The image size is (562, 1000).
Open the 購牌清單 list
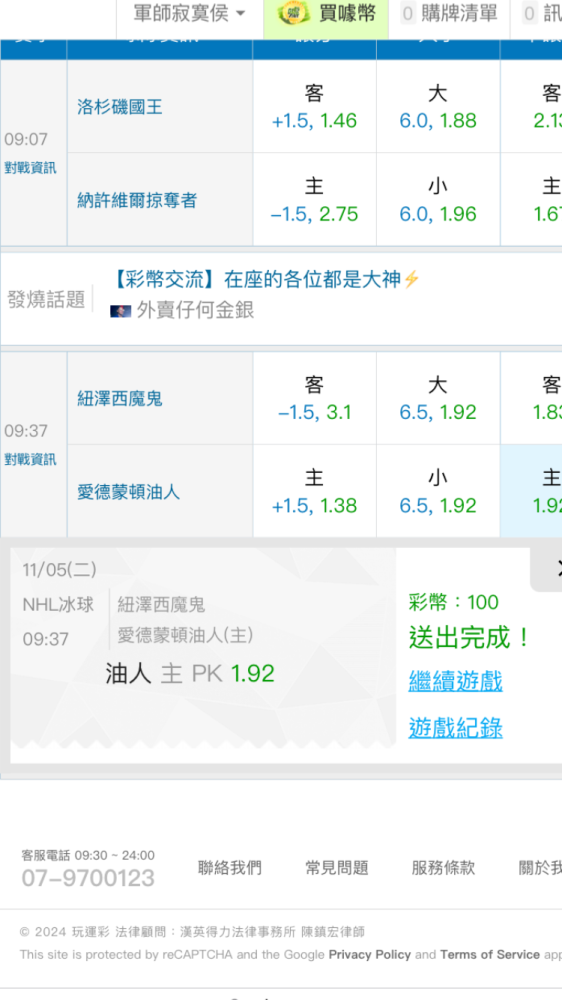(x=450, y=13)
